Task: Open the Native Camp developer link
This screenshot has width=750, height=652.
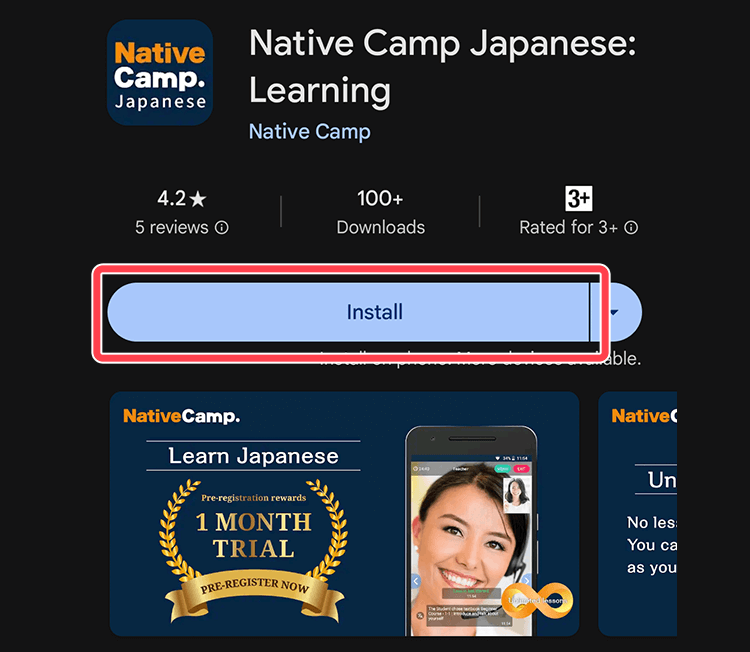Action: 309,132
